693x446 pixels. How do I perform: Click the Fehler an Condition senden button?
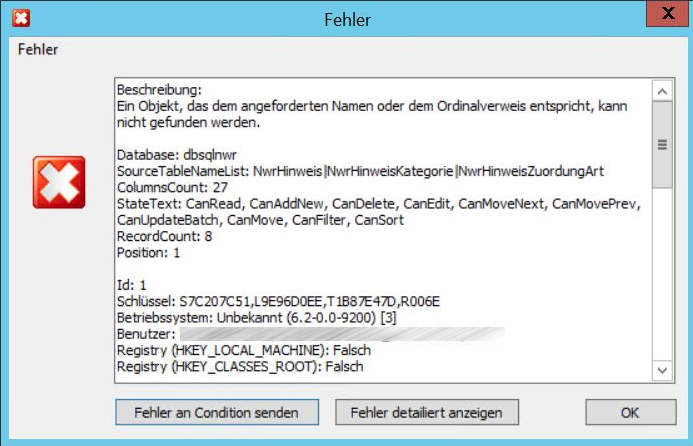(x=217, y=411)
